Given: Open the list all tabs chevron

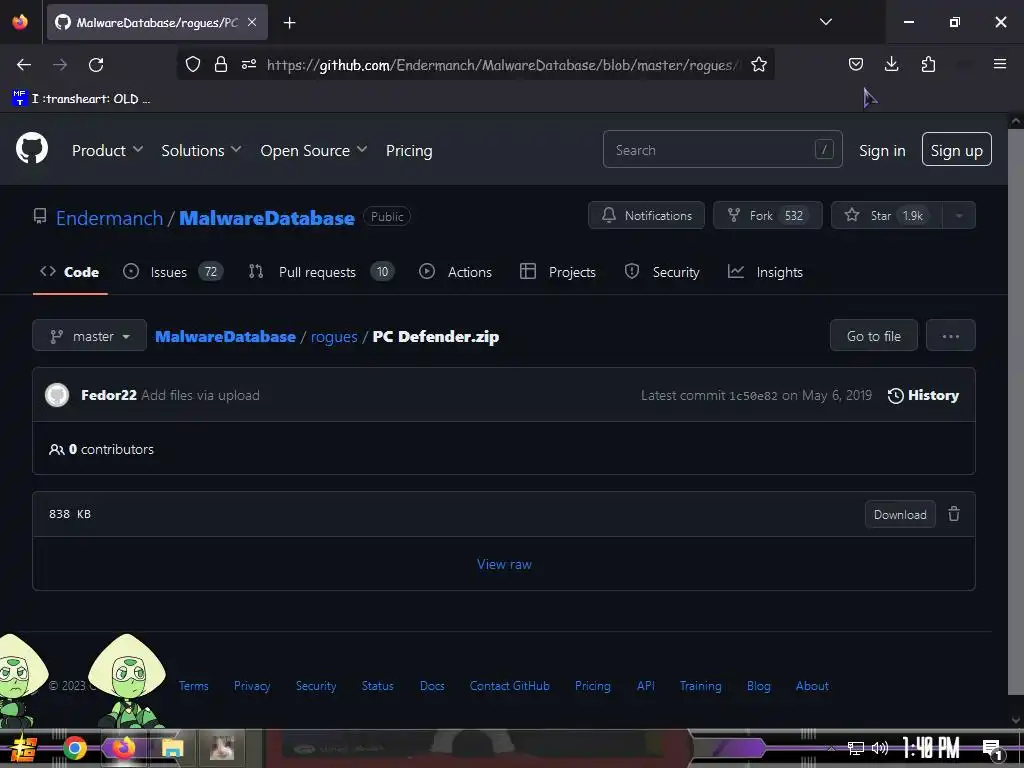Looking at the screenshot, I should tap(825, 22).
